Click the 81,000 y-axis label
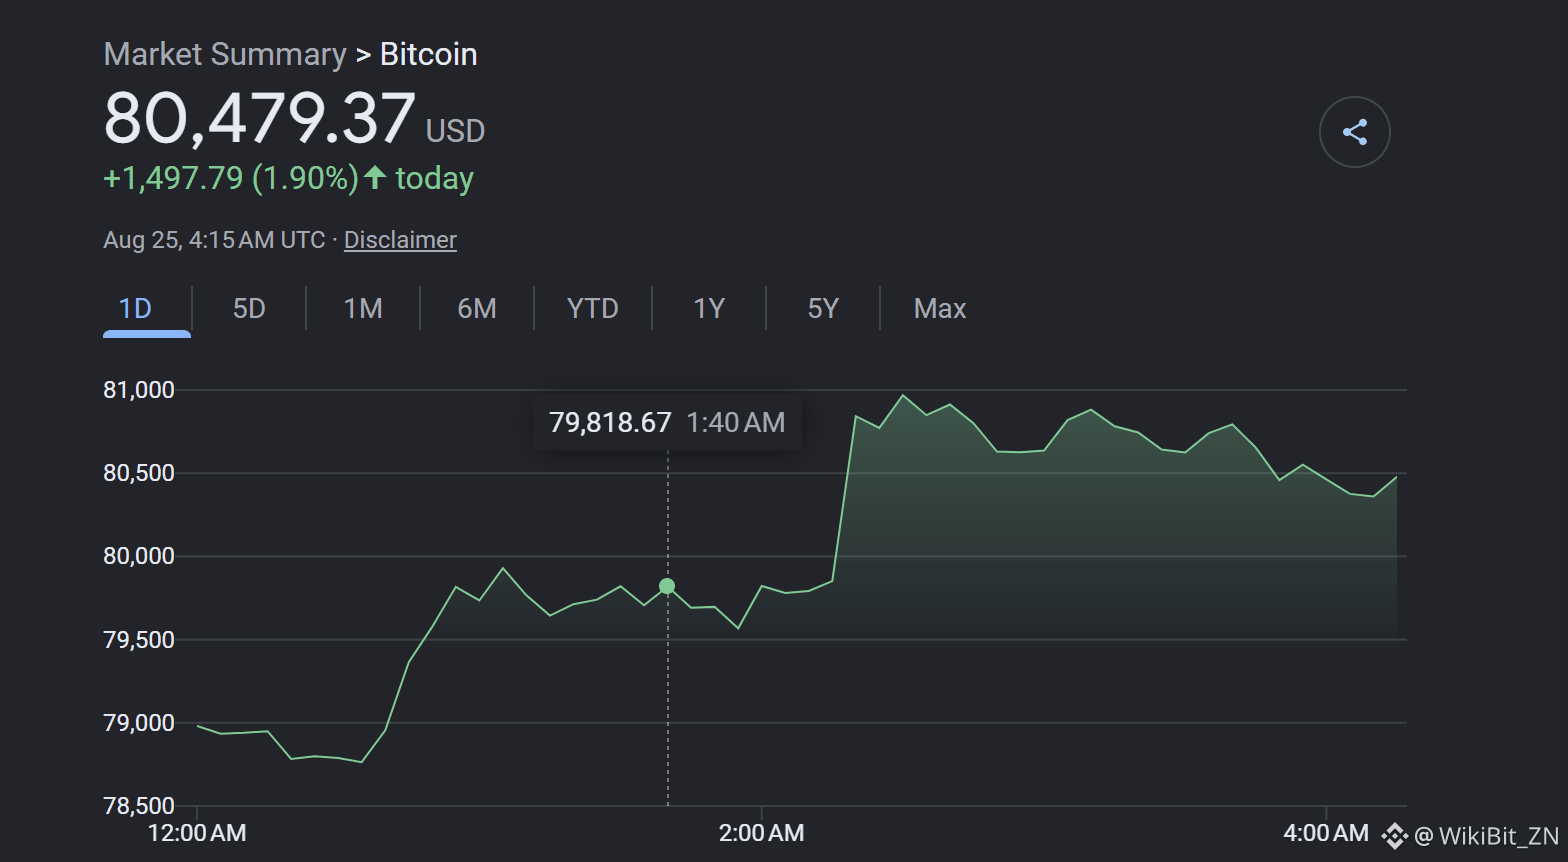The height and width of the screenshot is (862, 1568). click(139, 390)
